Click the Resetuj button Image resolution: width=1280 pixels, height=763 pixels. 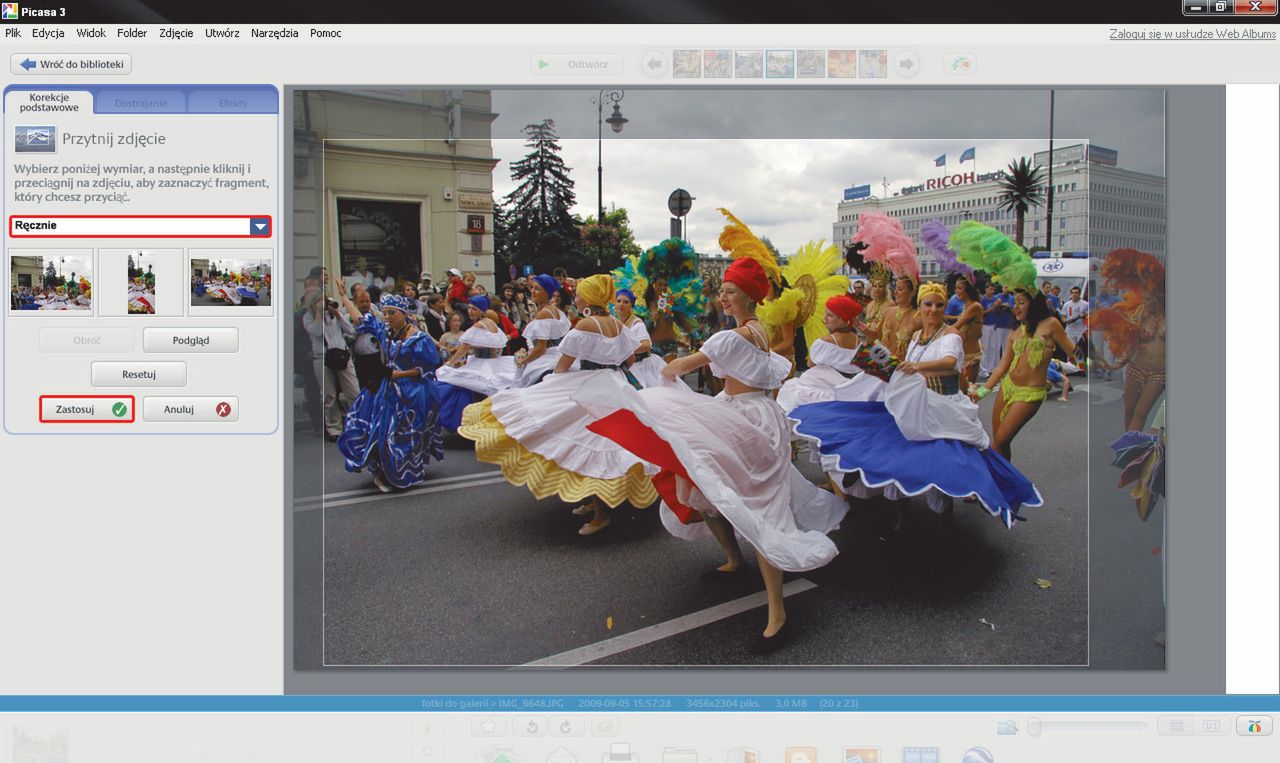tap(139, 374)
